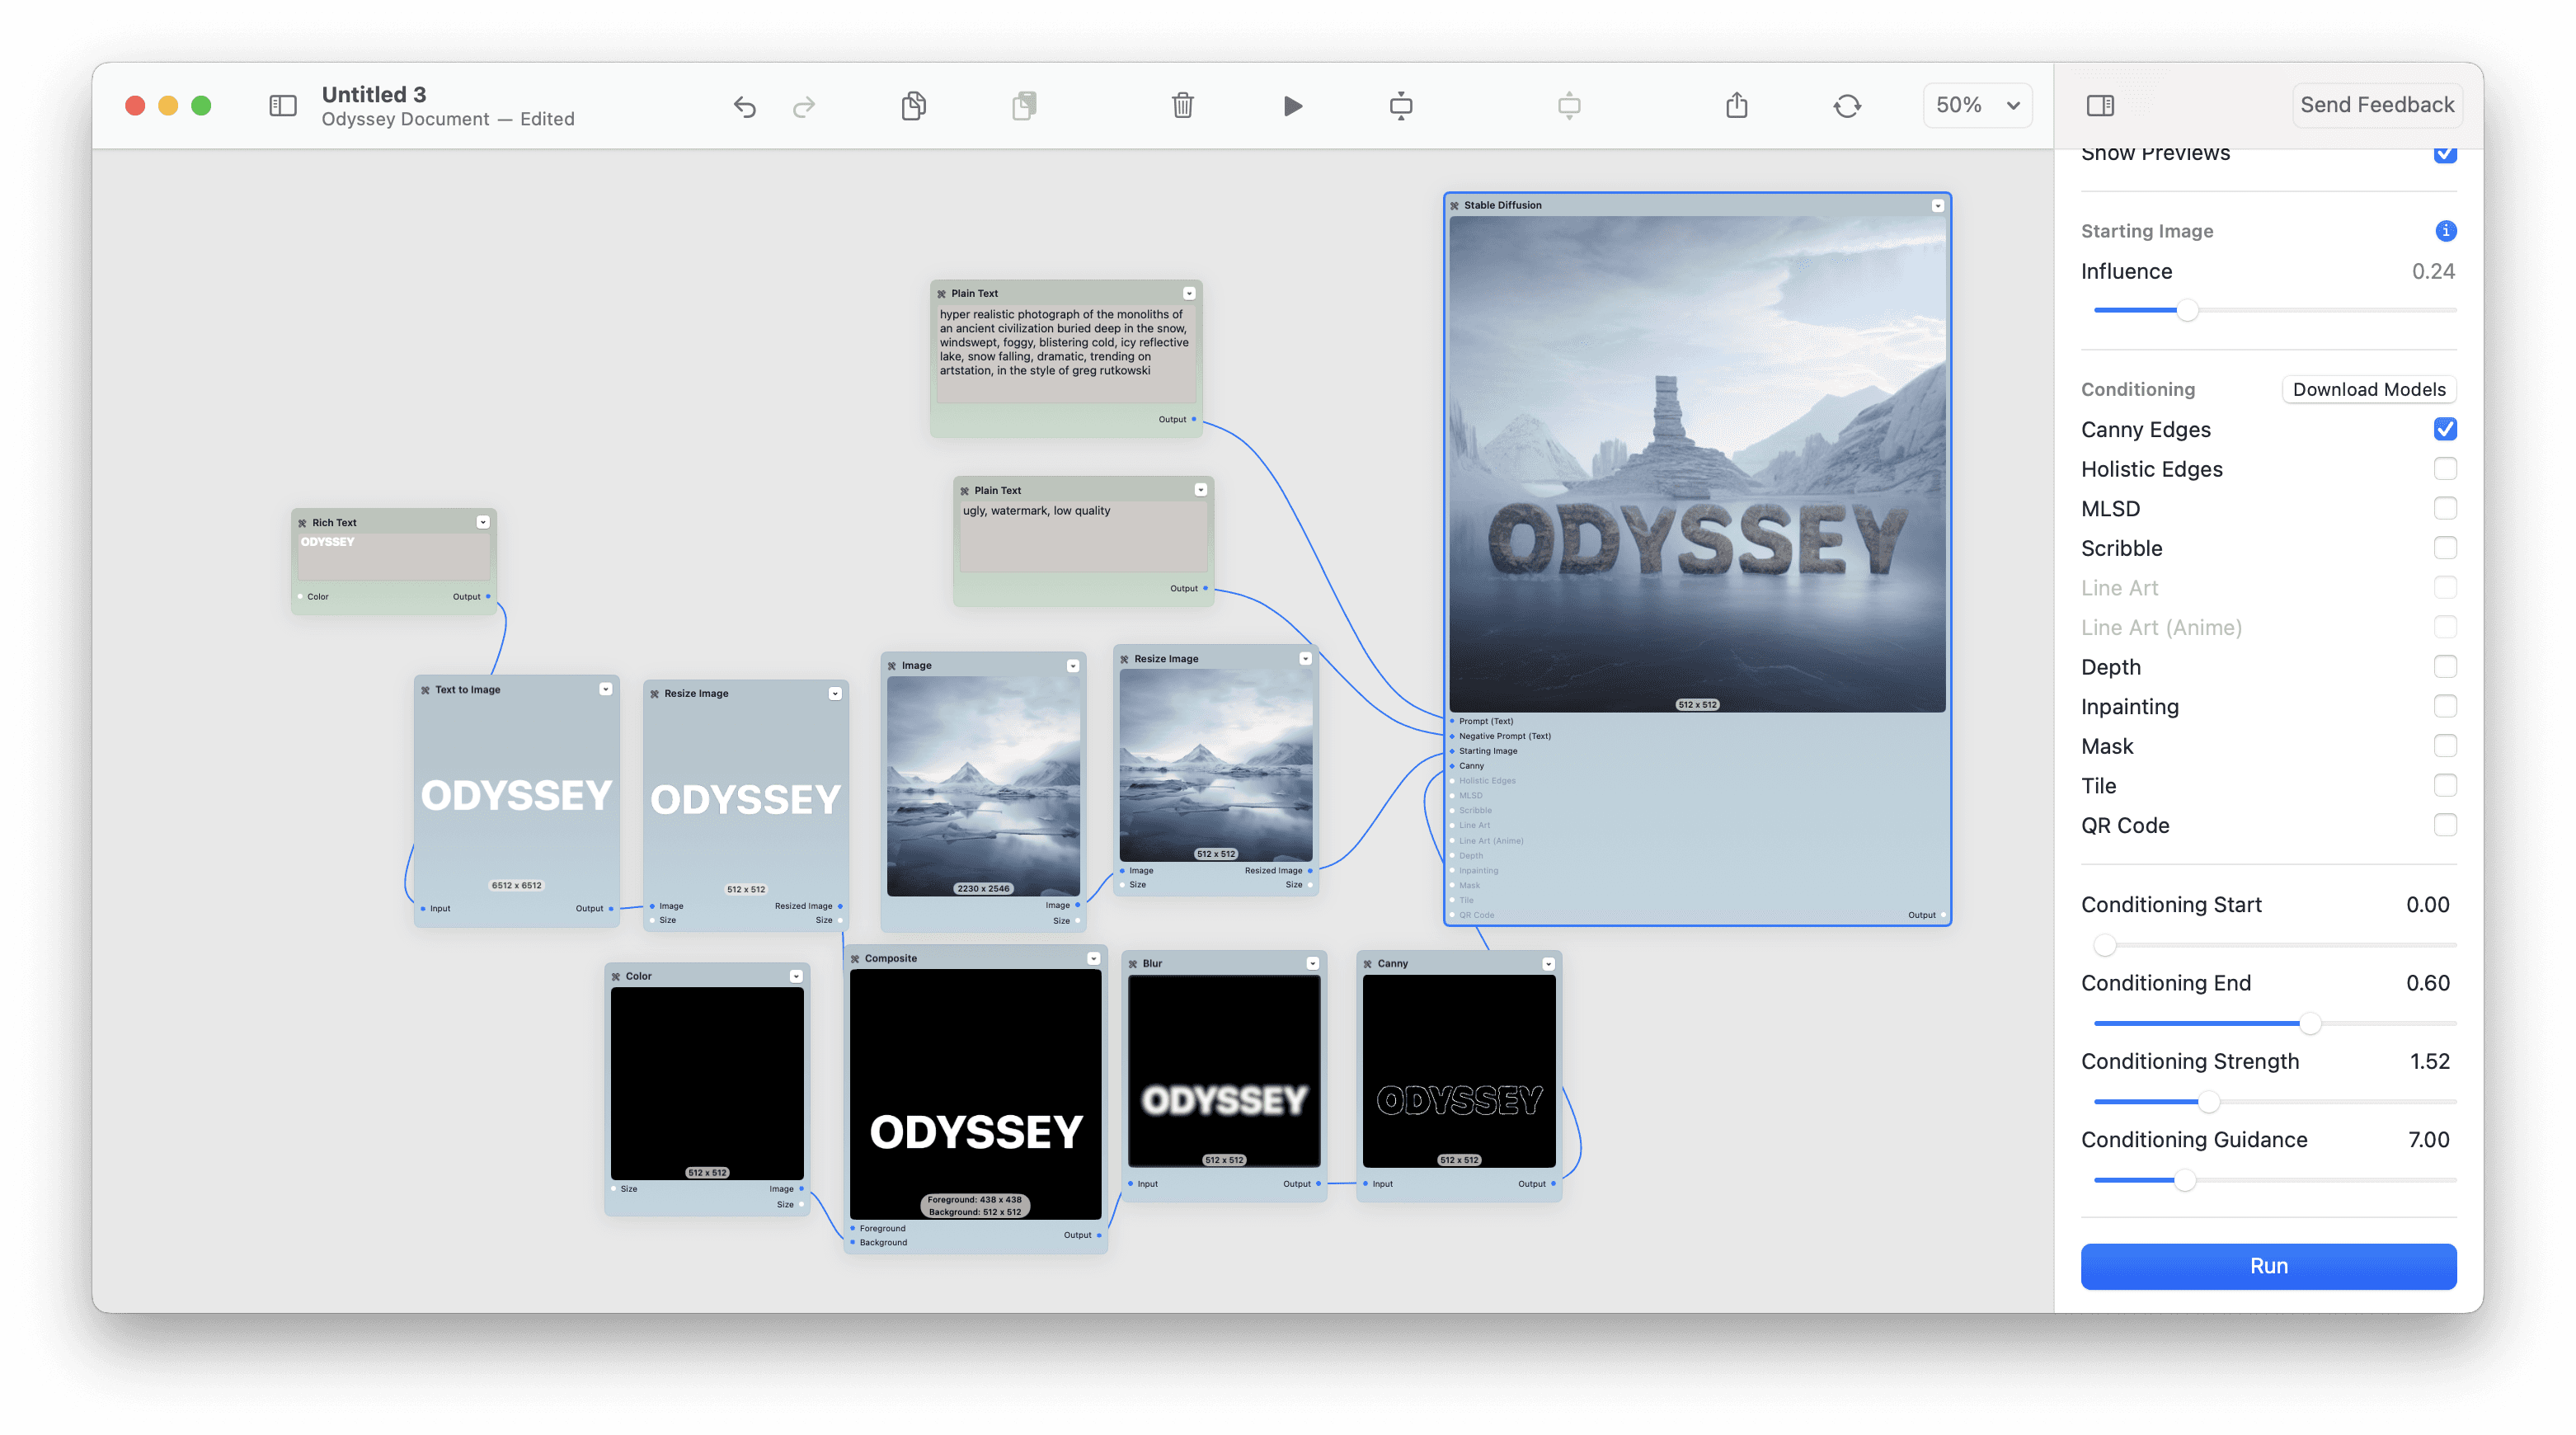Check the QR Code option

click(x=2444, y=825)
